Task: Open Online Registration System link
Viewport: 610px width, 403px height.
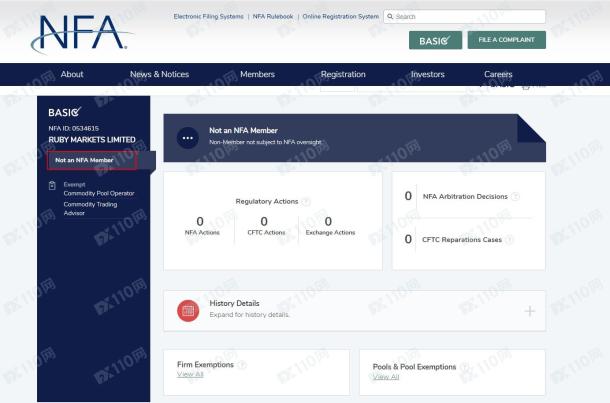Action: click(x=341, y=17)
